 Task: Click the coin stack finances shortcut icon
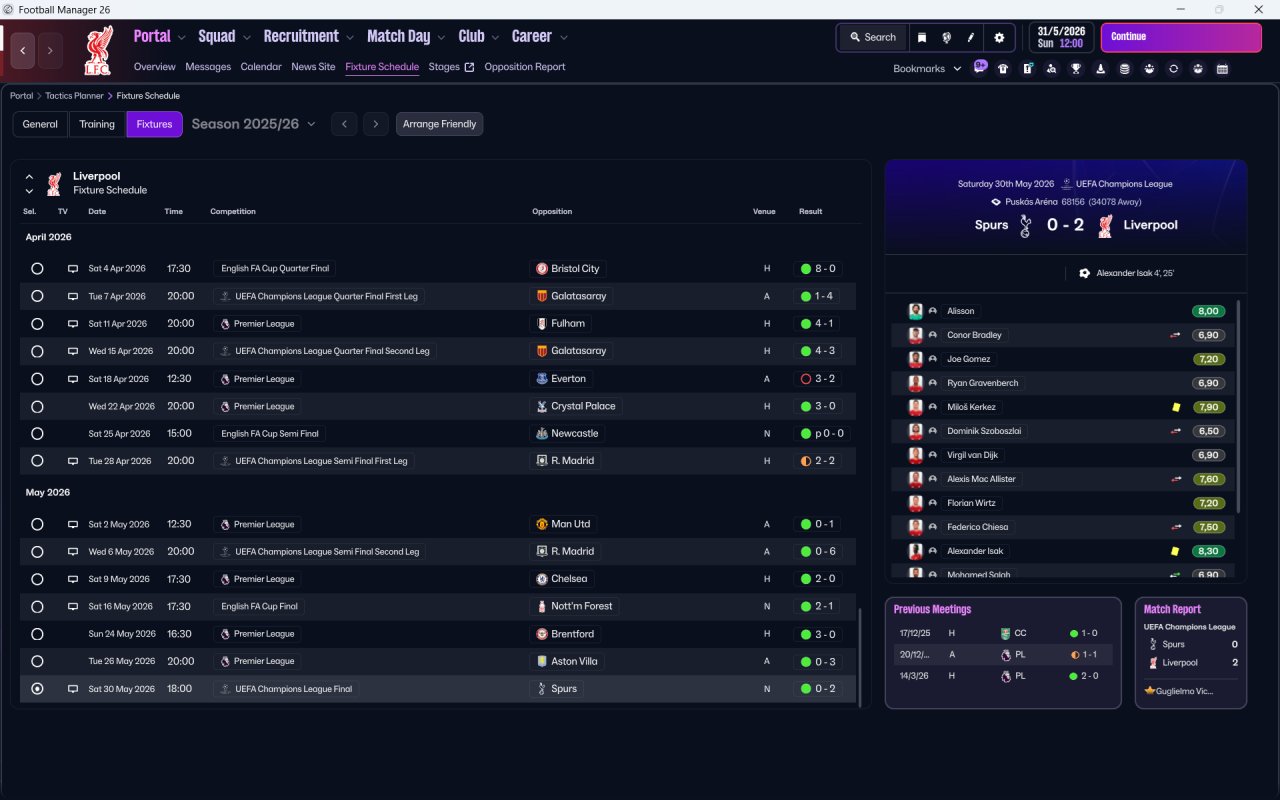coord(1125,69)
